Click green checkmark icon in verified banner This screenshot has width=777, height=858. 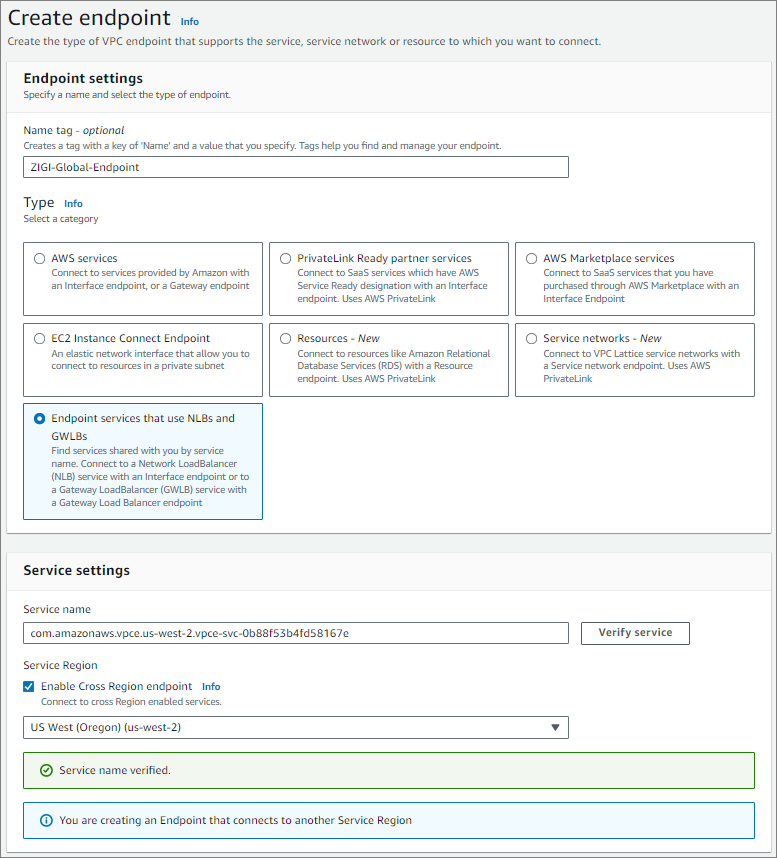coord(47,770)
